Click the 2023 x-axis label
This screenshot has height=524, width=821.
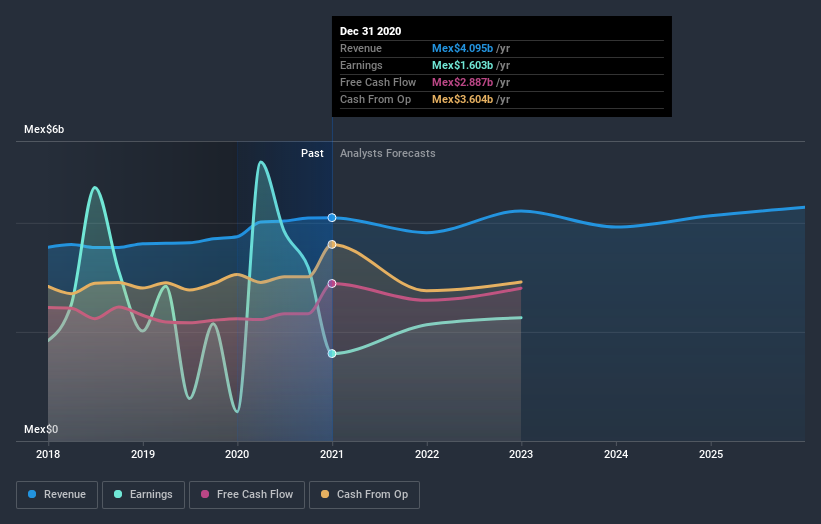(522, 454)
